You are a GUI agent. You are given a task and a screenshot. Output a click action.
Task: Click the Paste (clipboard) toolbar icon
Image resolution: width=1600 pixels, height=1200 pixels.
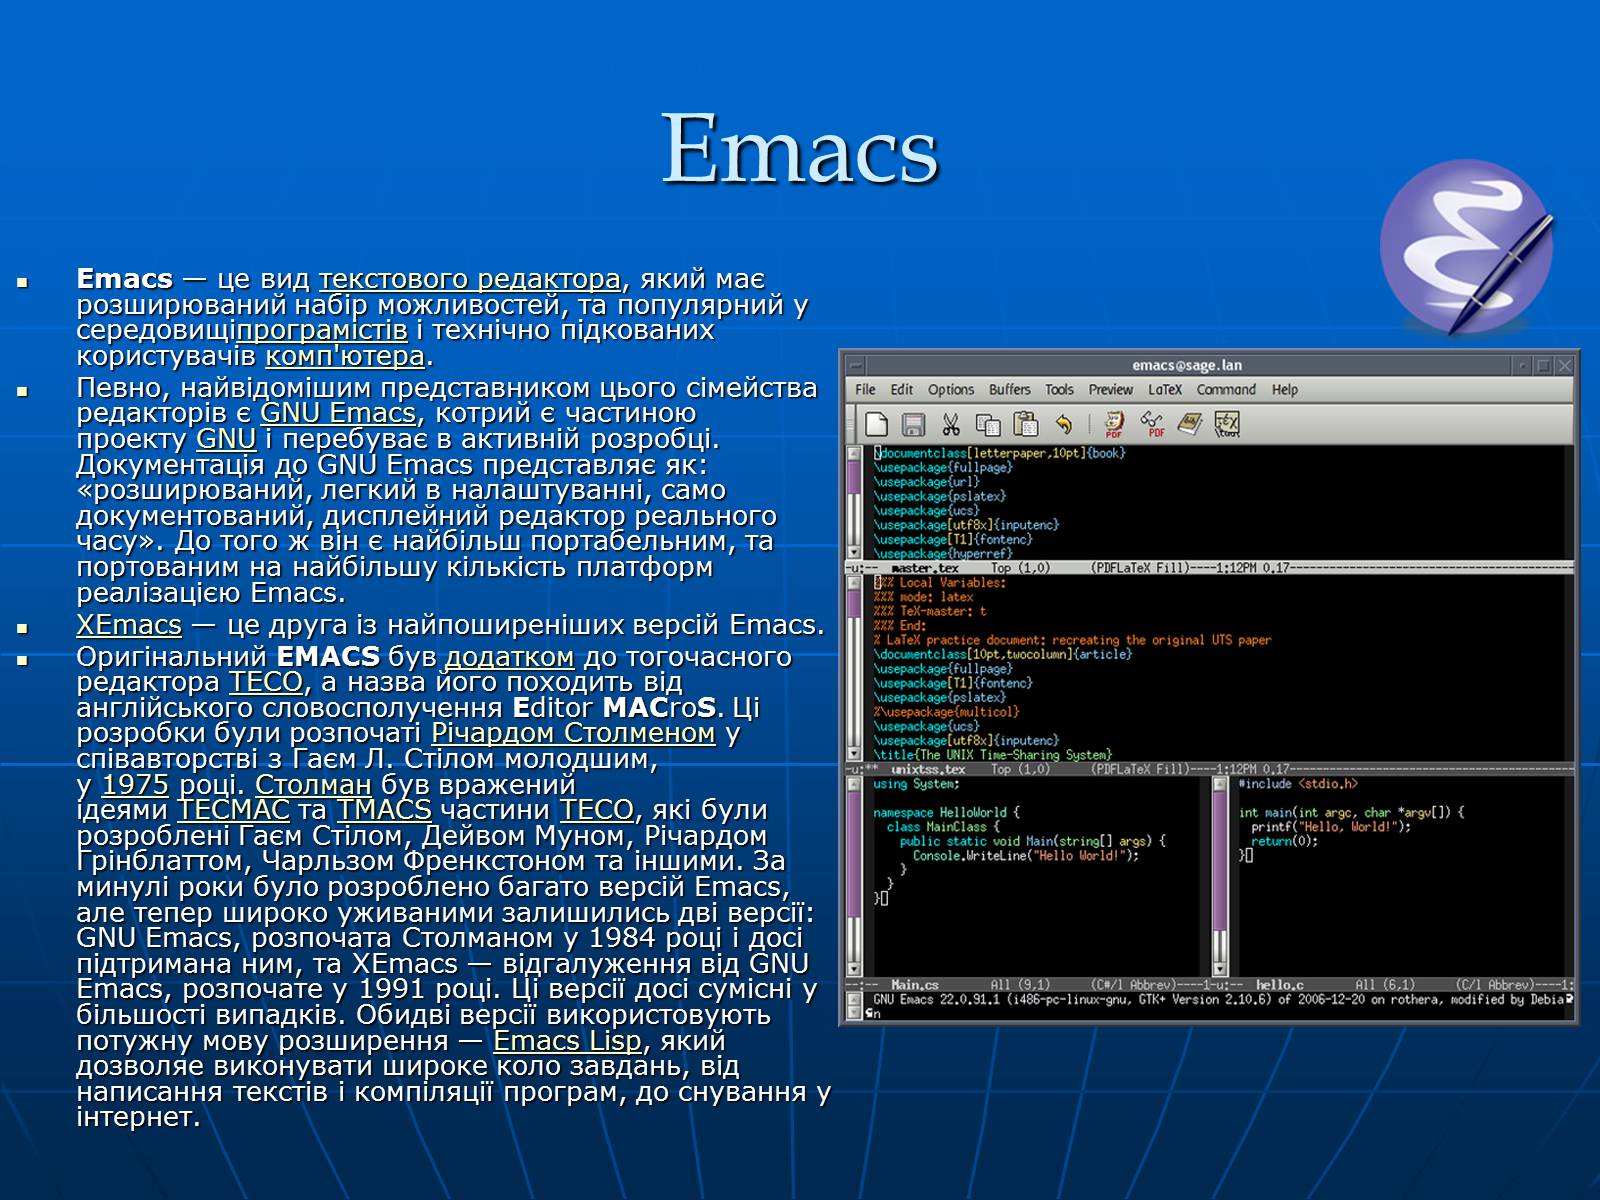(1026, 424)
